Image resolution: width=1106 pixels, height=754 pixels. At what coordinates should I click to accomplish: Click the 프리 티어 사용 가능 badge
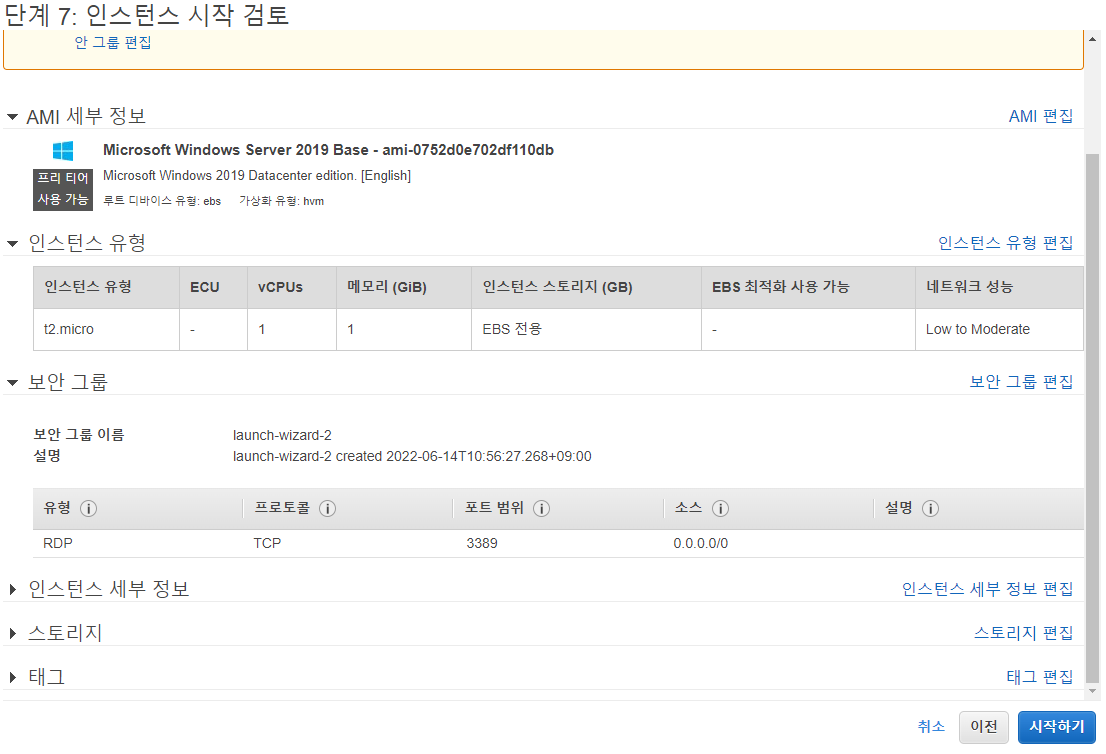(x=63, y=189)
